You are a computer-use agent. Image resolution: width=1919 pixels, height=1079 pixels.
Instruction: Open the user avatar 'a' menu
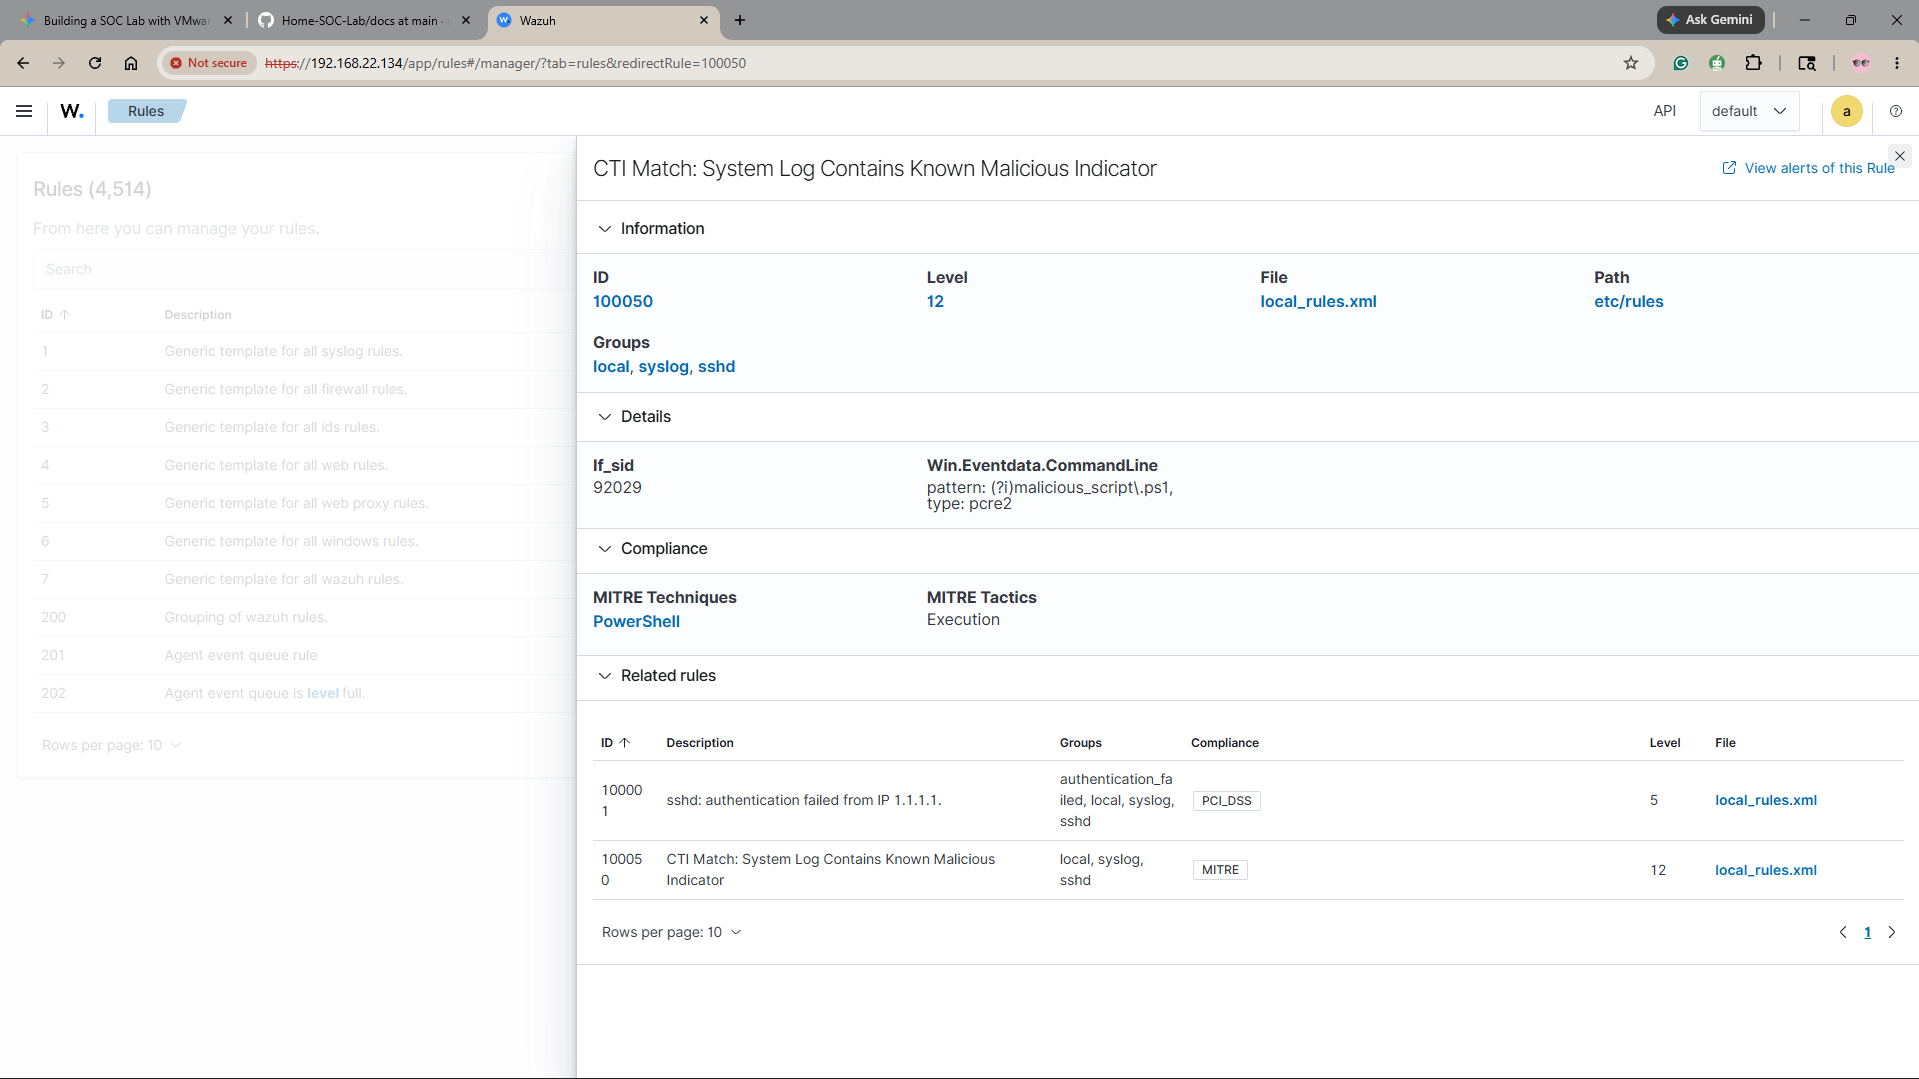1847,111
